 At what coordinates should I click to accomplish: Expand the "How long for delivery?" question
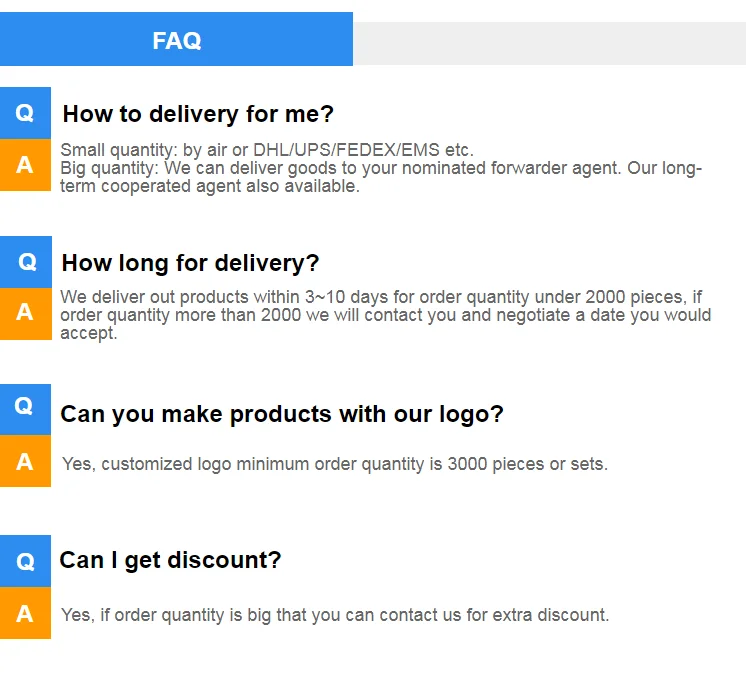pos(190,263)
